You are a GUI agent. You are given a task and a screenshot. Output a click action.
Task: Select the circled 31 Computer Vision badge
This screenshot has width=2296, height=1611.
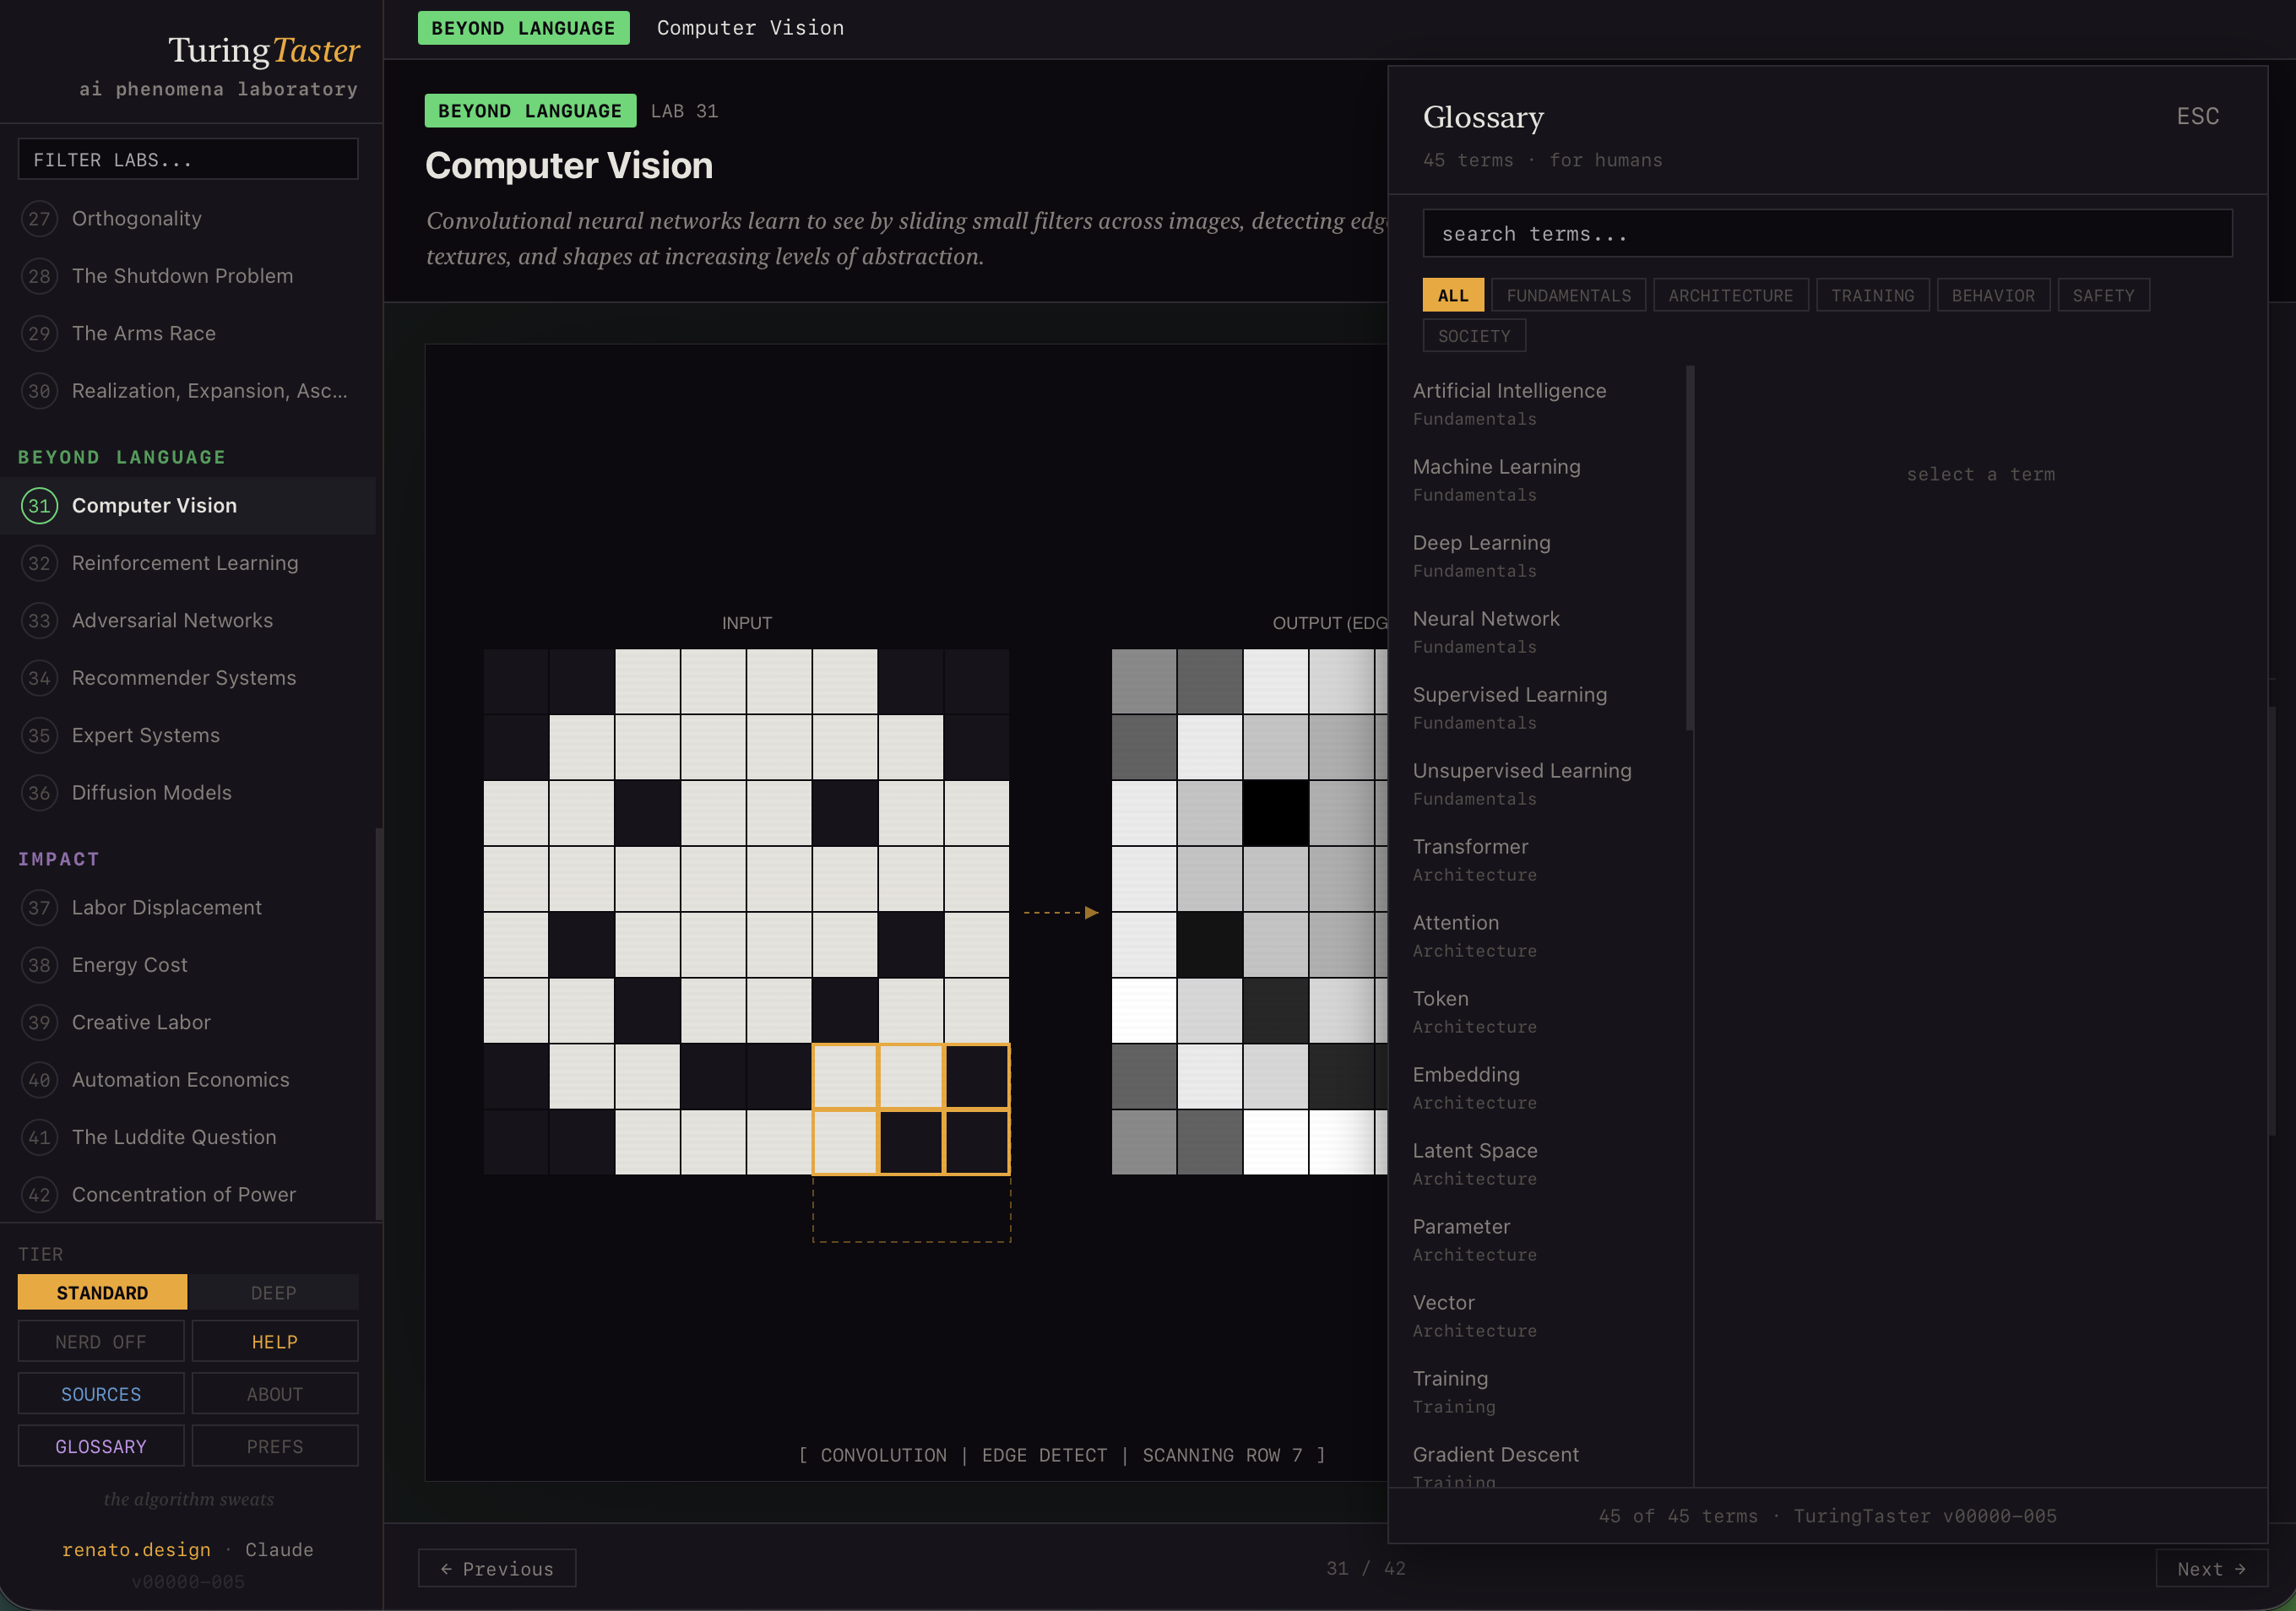pyautogui.click(x=39, y=506)
